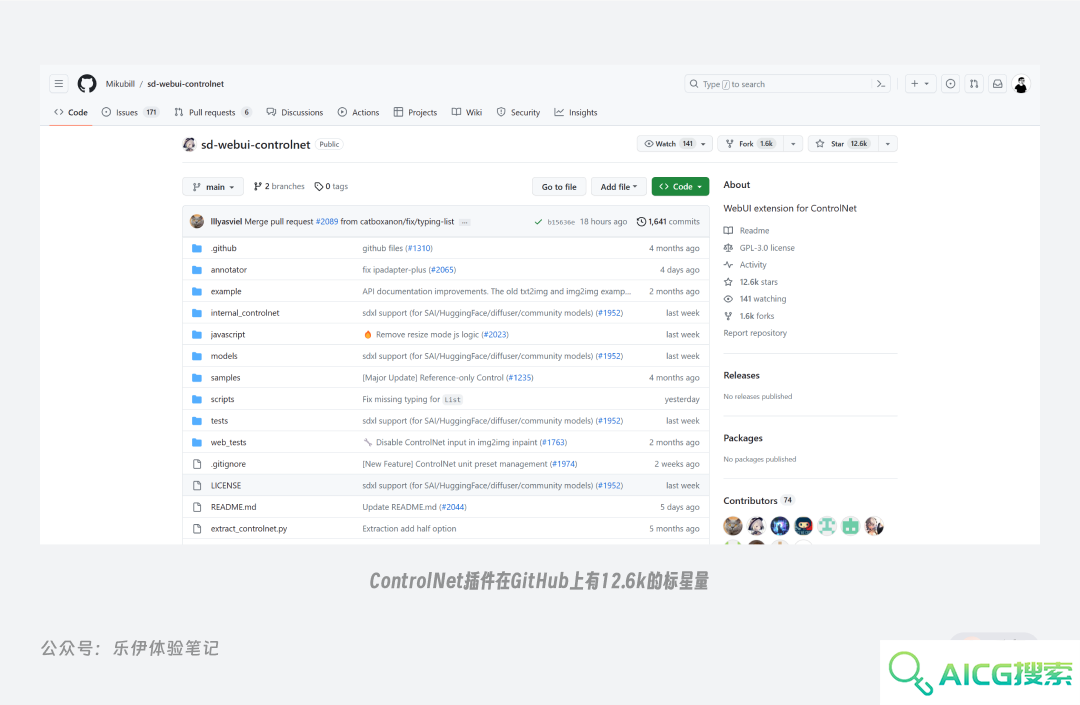Open the Insights tab

click(x=576, y=112)
